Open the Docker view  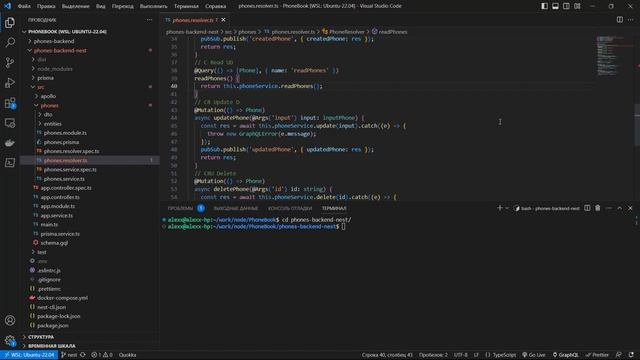click(10, 143)
